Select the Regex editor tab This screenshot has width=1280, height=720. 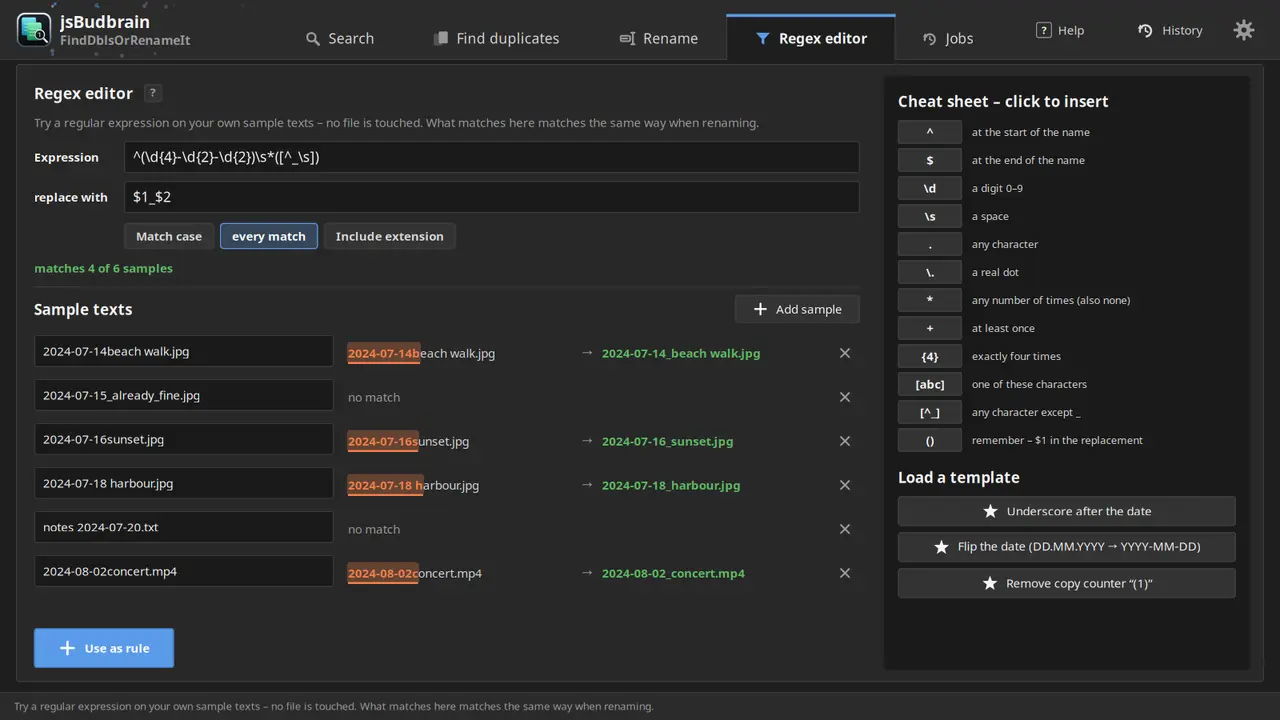[811, 38]
